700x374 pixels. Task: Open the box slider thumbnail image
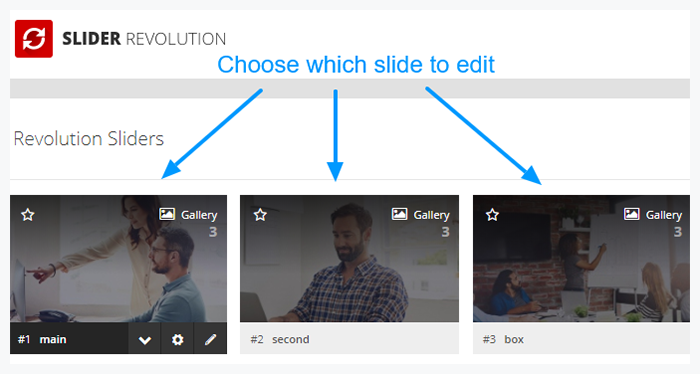click(x=581, y=259)
